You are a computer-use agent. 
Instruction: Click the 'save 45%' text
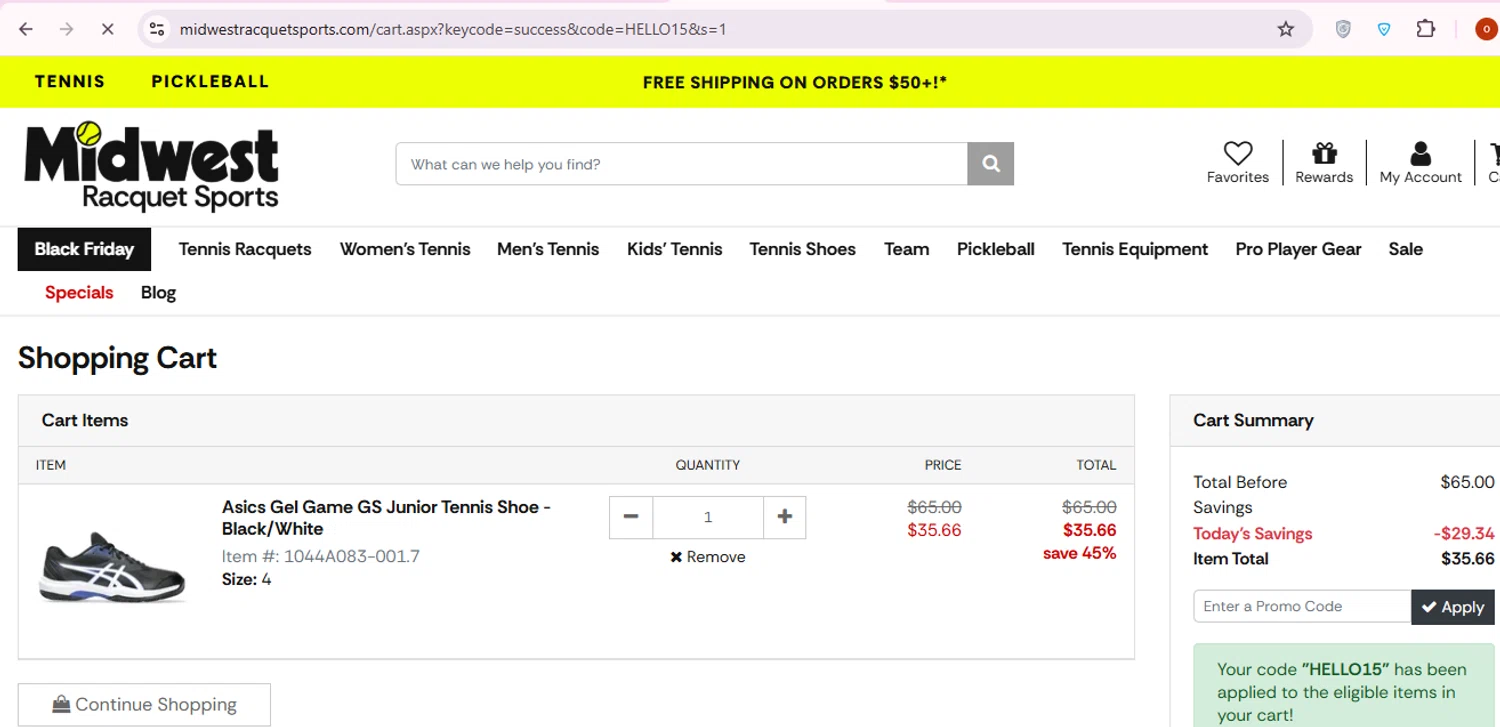(1079, 553)
